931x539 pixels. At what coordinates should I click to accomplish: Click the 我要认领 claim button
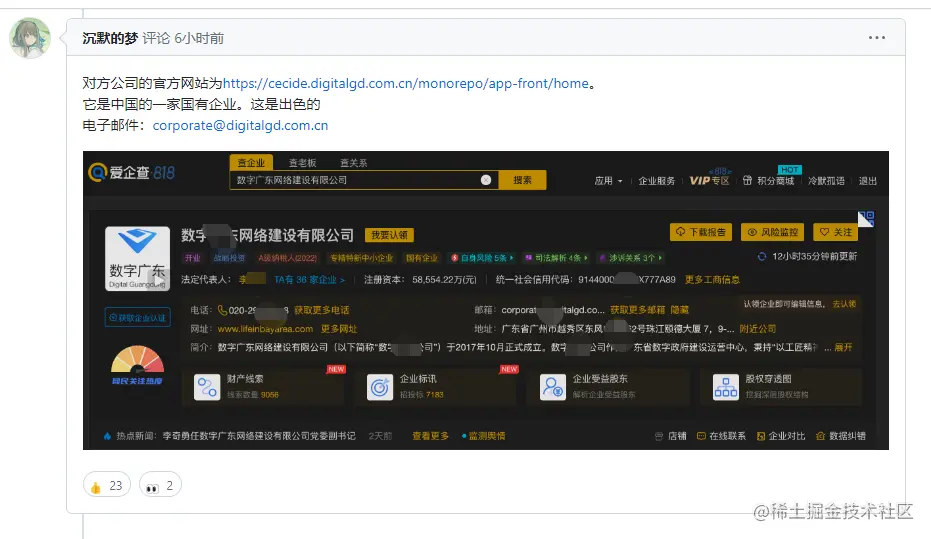tap(390, 235)
